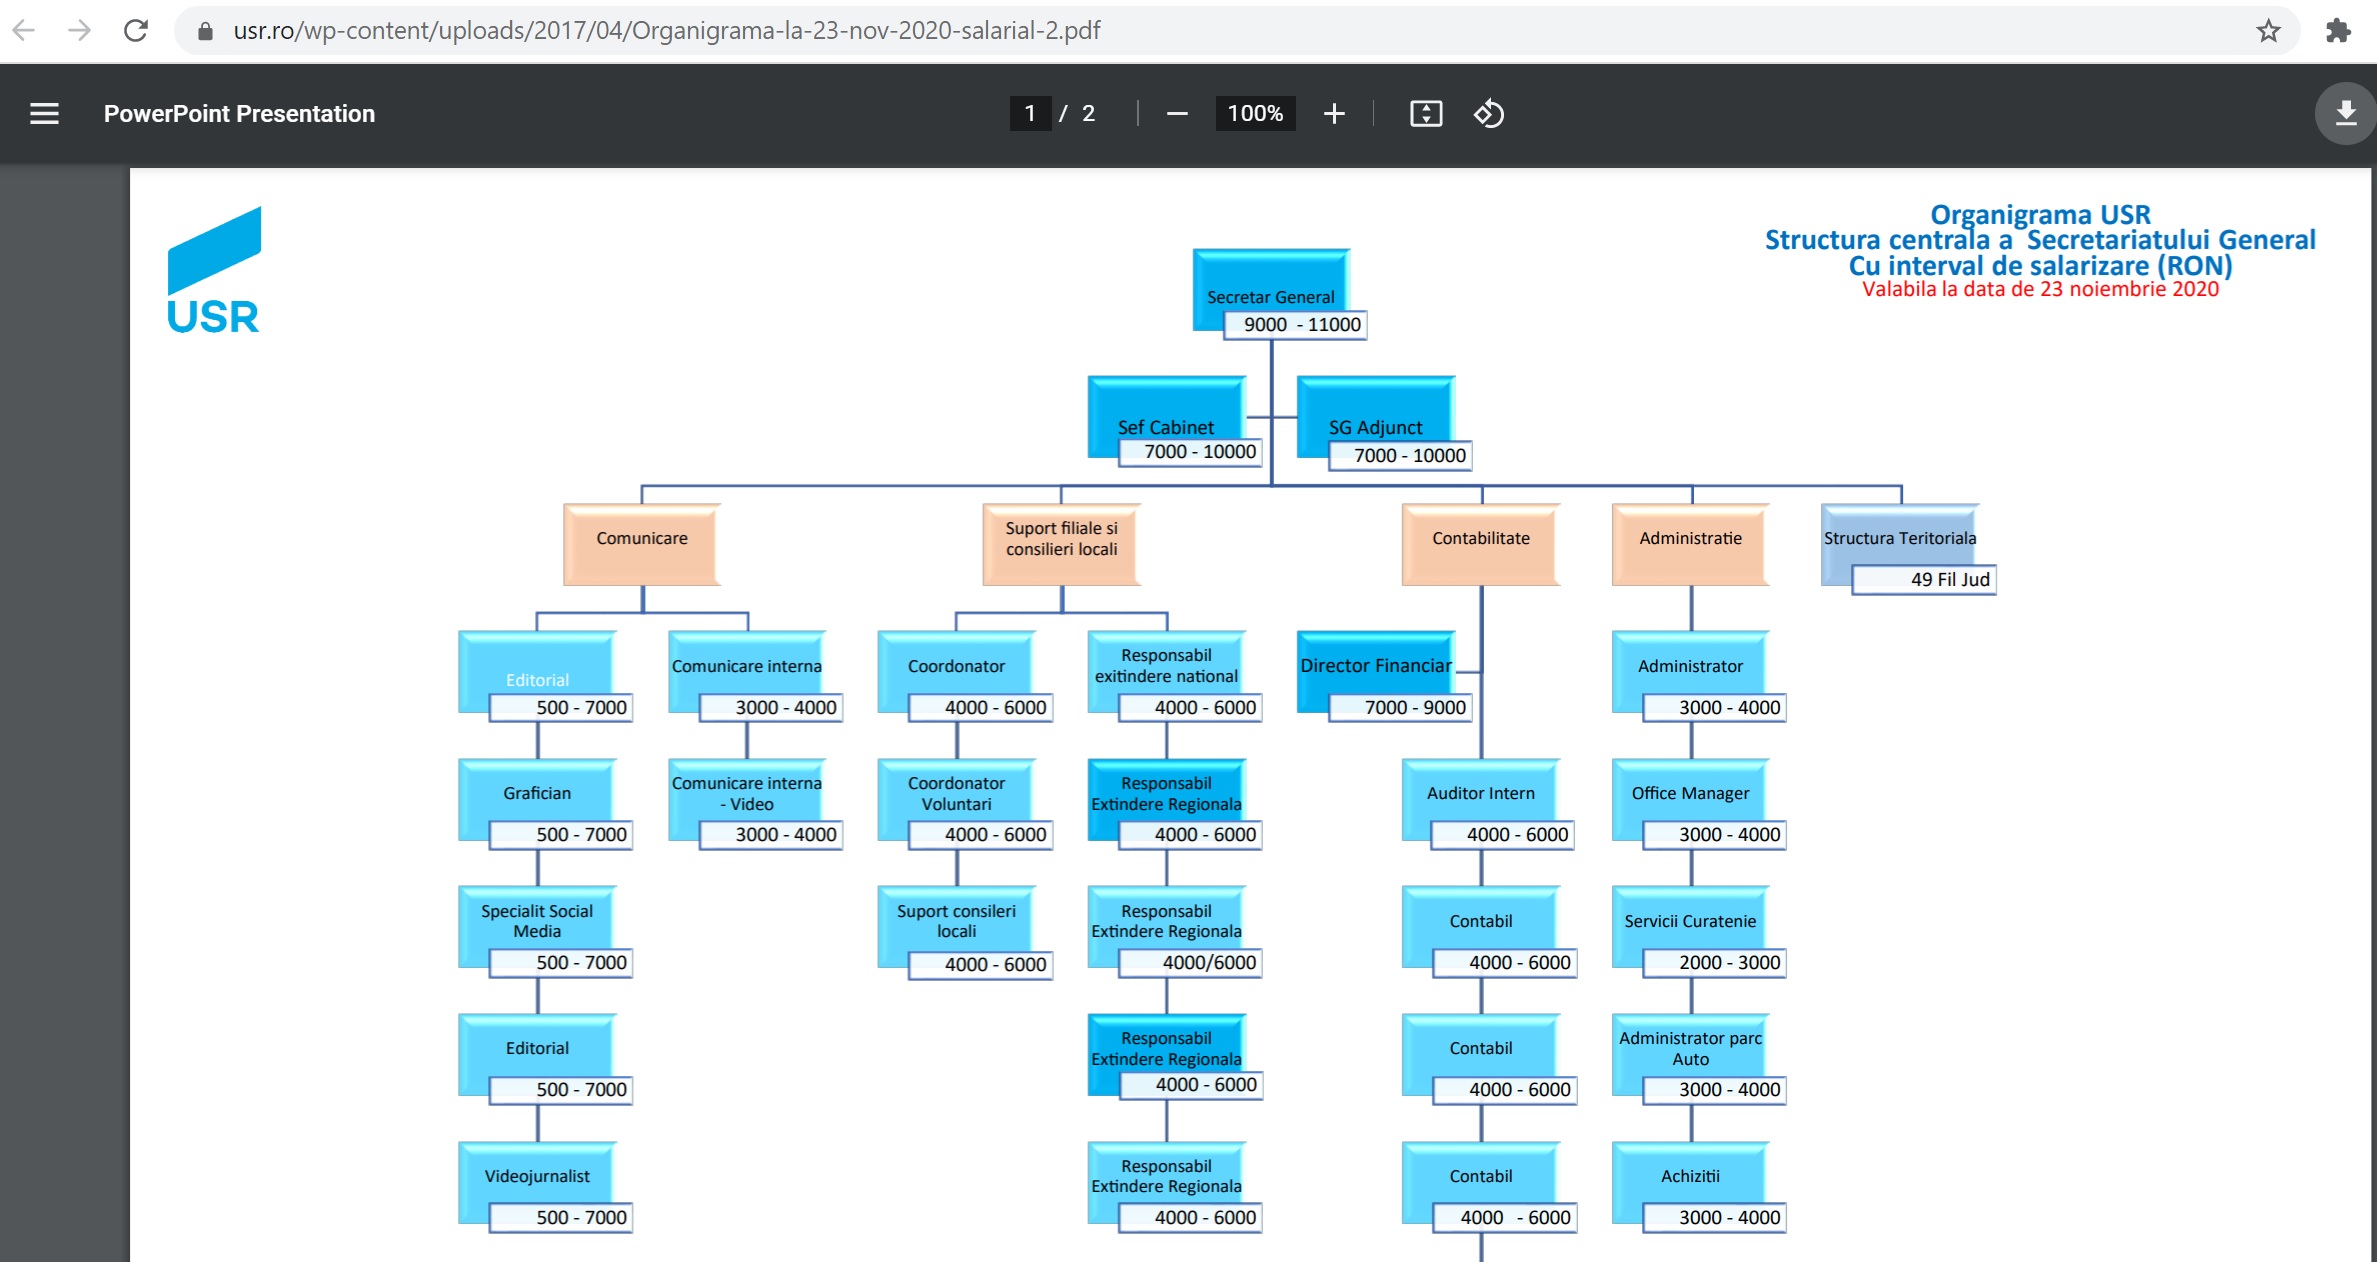Click the Contabilitate department box

pyautogui.click(x=1481, y=544)
